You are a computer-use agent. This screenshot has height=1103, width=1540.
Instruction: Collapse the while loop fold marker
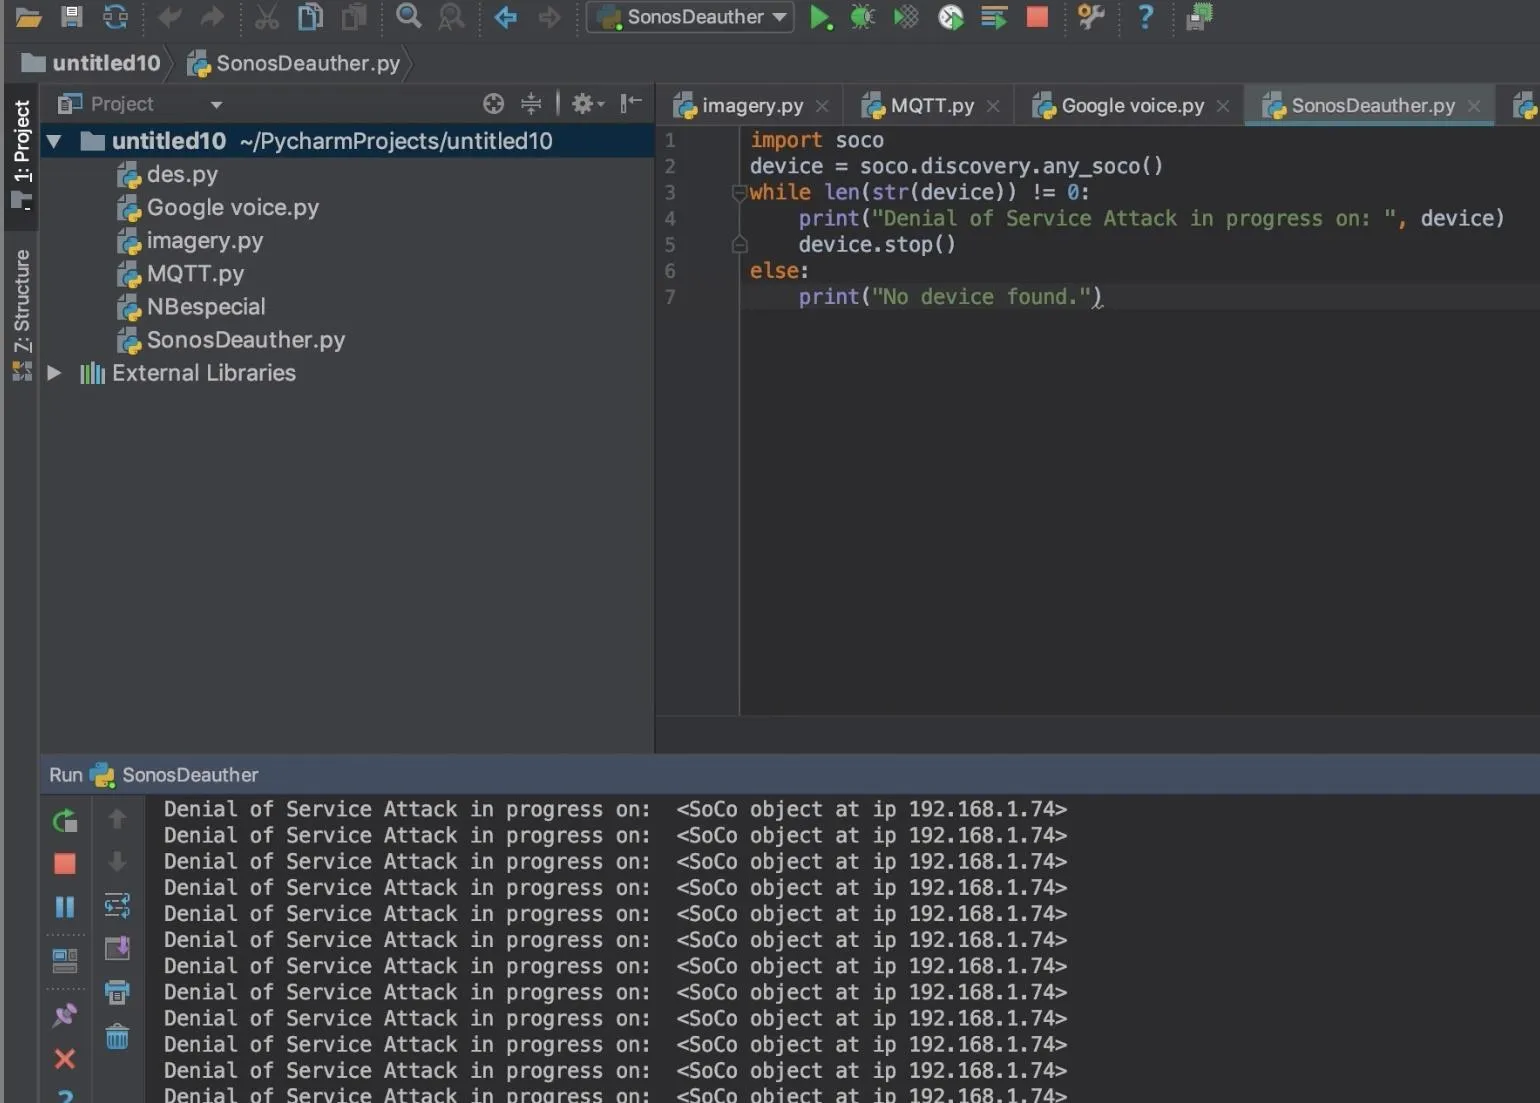coord(739,193)
